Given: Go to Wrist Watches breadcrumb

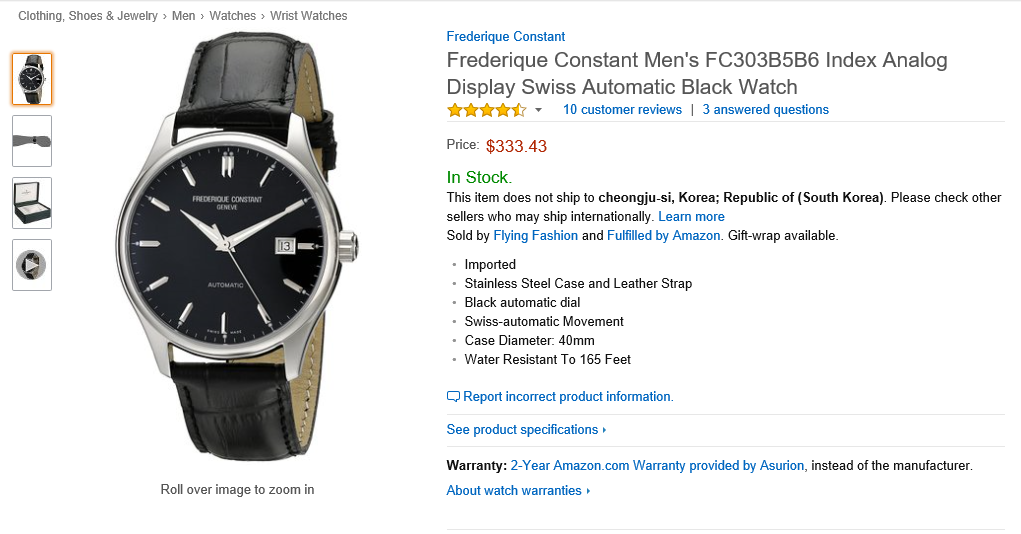Looking at the screenshot, I should (x=309, y=16).
